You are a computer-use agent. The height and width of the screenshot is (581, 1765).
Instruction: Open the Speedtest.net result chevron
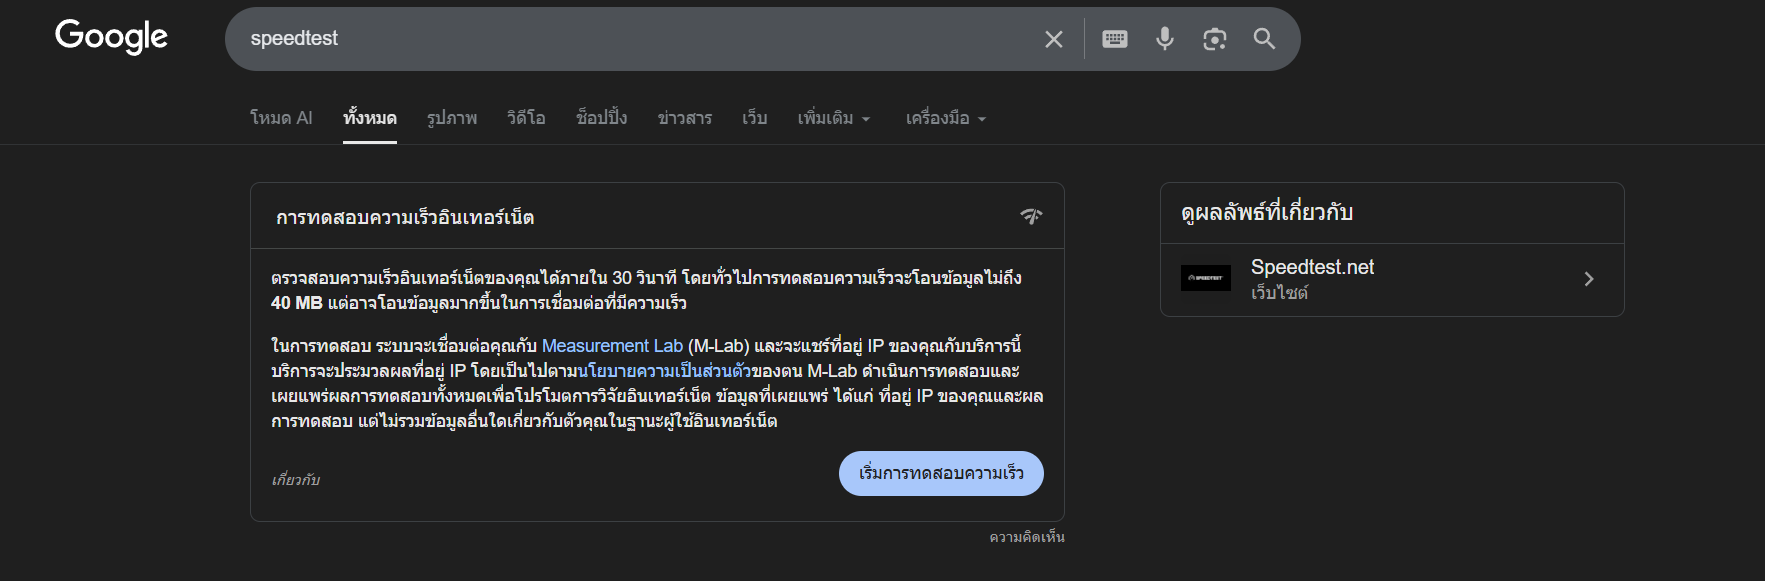(1588, 279)
